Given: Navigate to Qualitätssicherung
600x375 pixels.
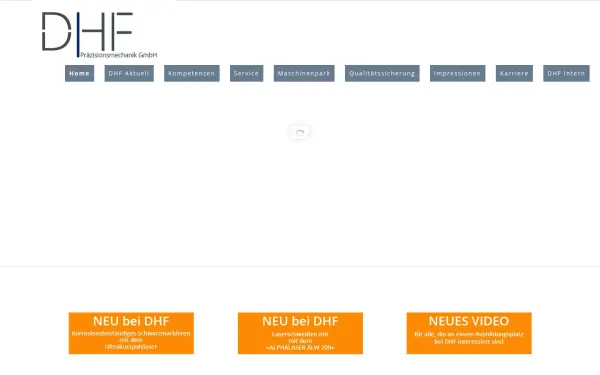Looking at the screenshot, I should click(382, 73).
